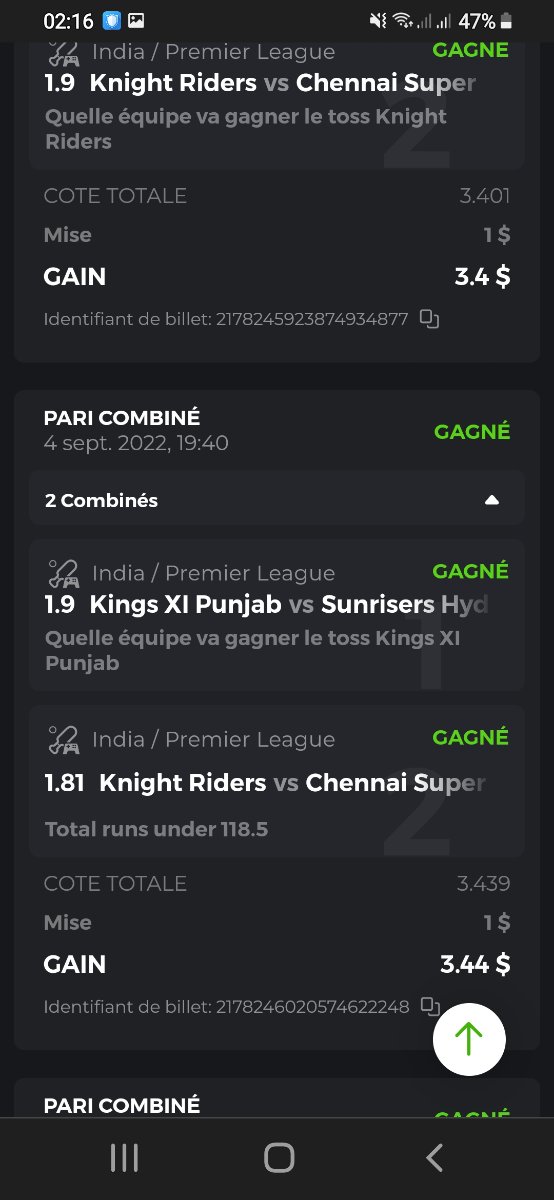Image resolution: width=554 pixels, height=1200 pixels.
Task: Tap the esports icon beside Kings XI Punjab
Action: 64,573
